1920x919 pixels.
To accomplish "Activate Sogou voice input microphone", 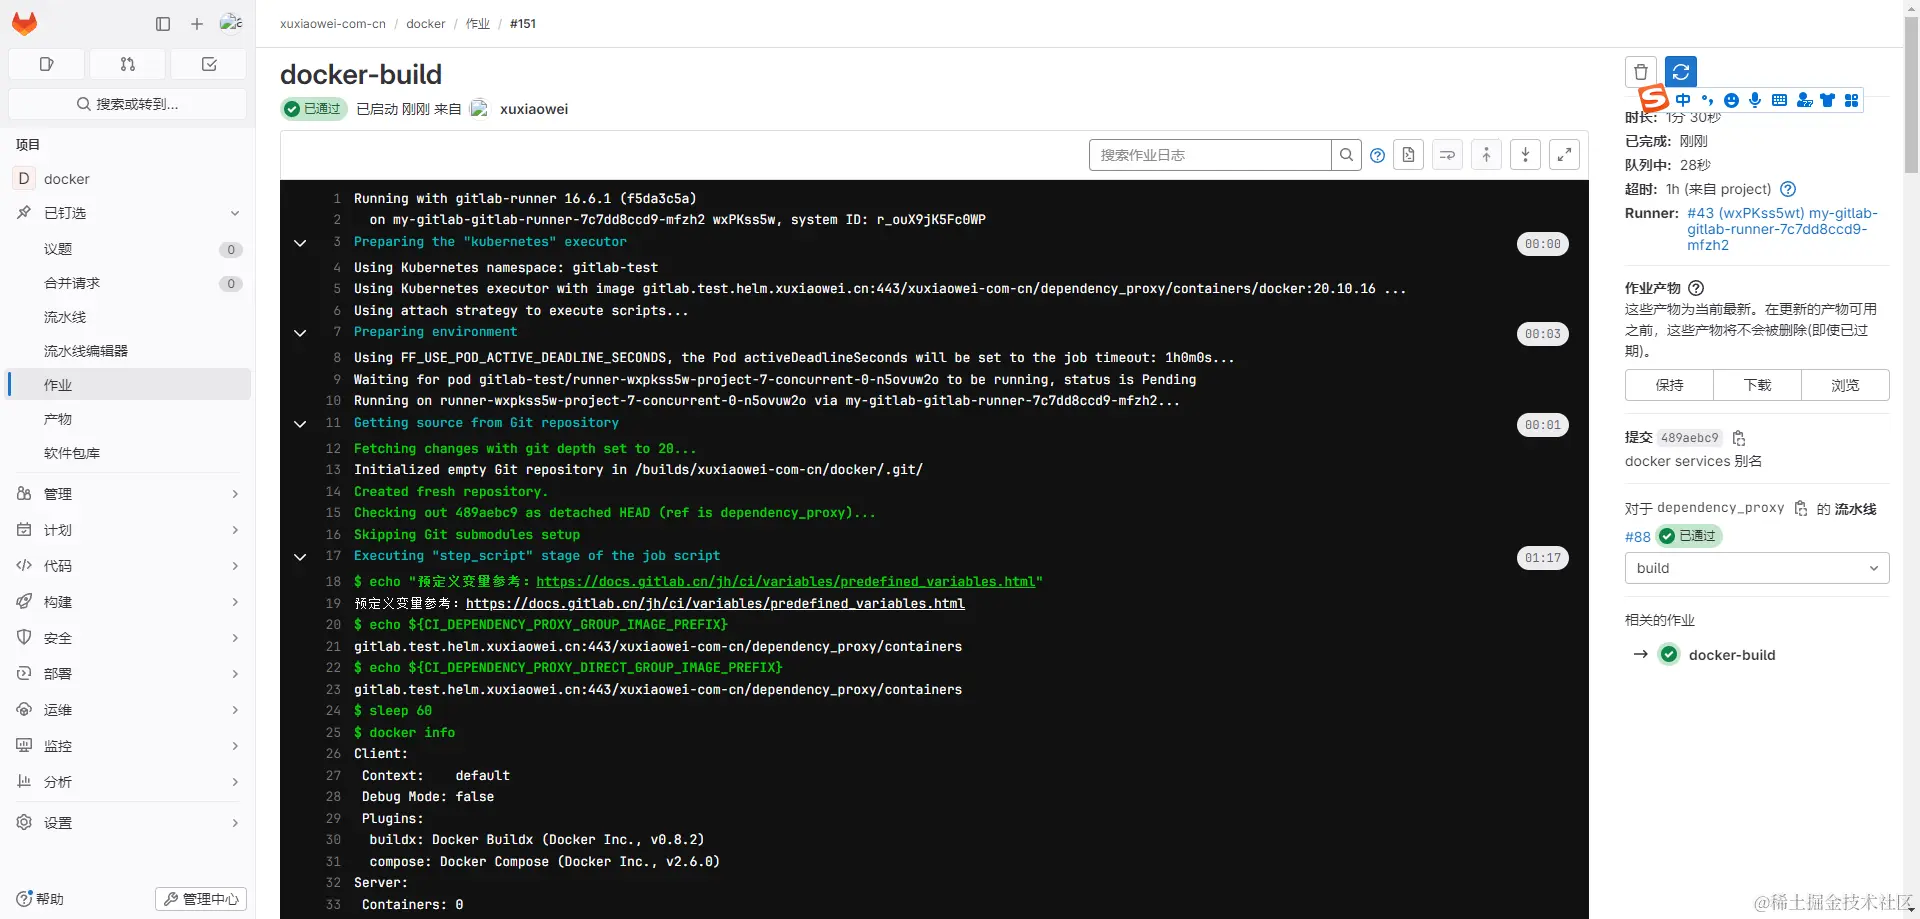I will [x=1755, y=100].
